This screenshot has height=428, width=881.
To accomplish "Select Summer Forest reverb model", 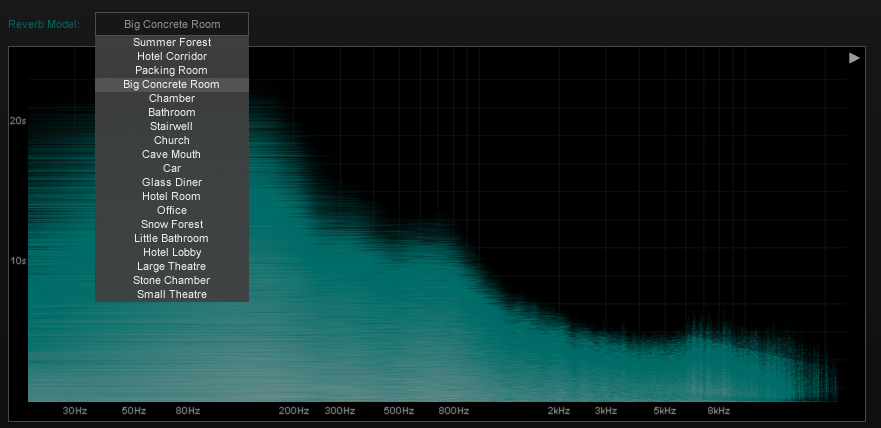I will 171,43.
